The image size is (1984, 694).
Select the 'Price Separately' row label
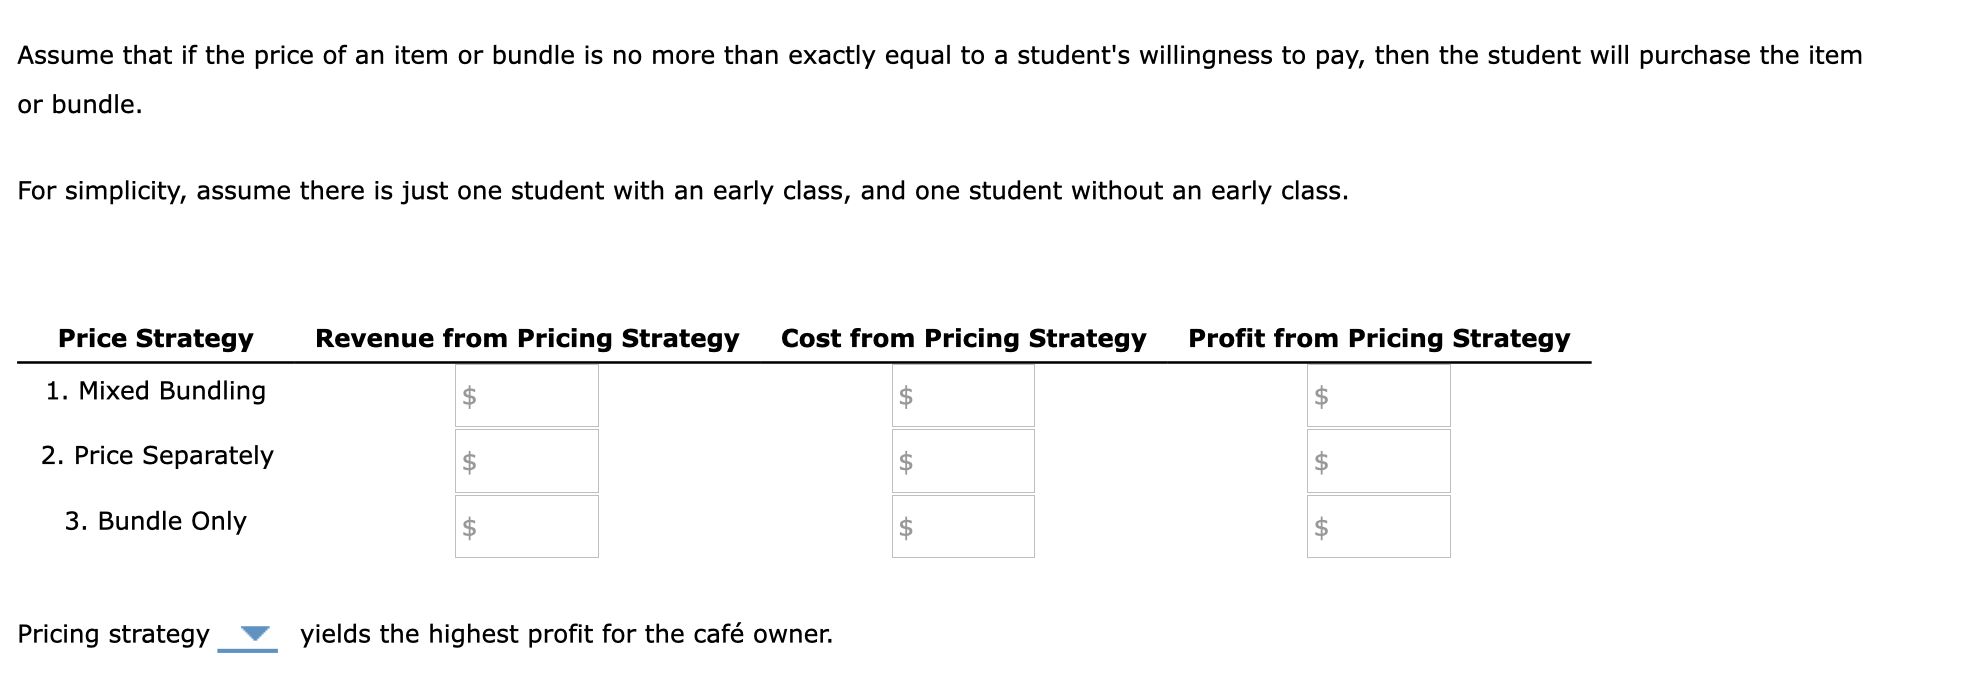pos(158,455)
